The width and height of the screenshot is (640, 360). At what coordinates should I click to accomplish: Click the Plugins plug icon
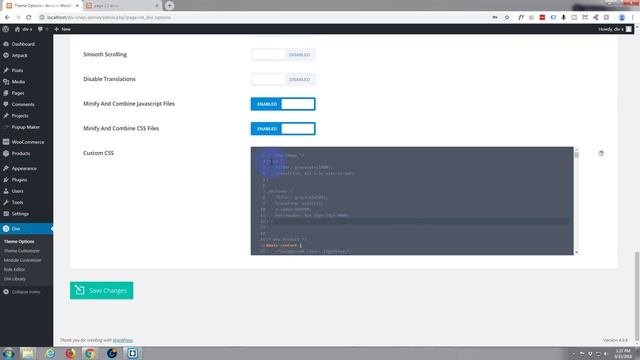pos(6,180)
